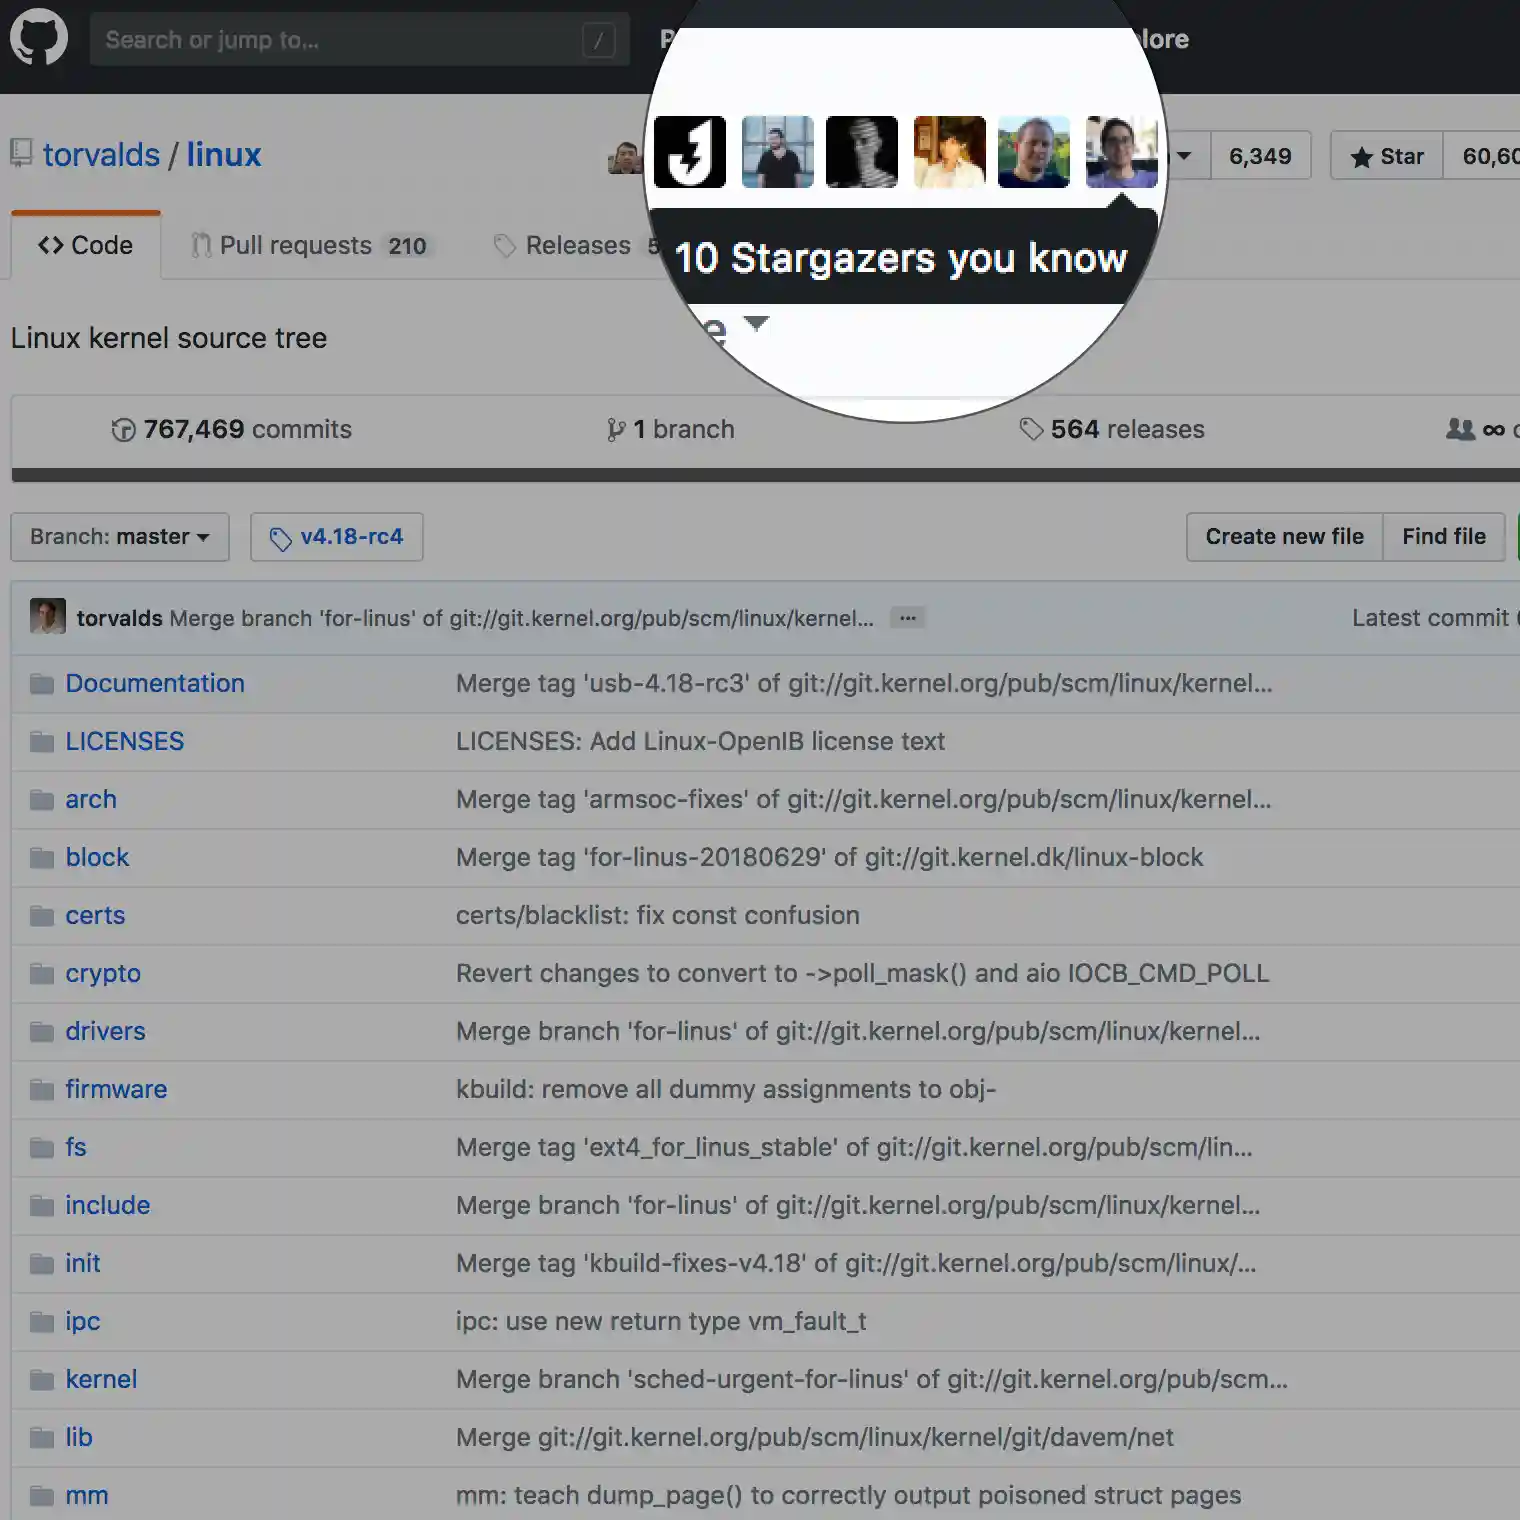Click the torvalds author name in commit row
1520x1520 pixels.
(x=119, y=618)
